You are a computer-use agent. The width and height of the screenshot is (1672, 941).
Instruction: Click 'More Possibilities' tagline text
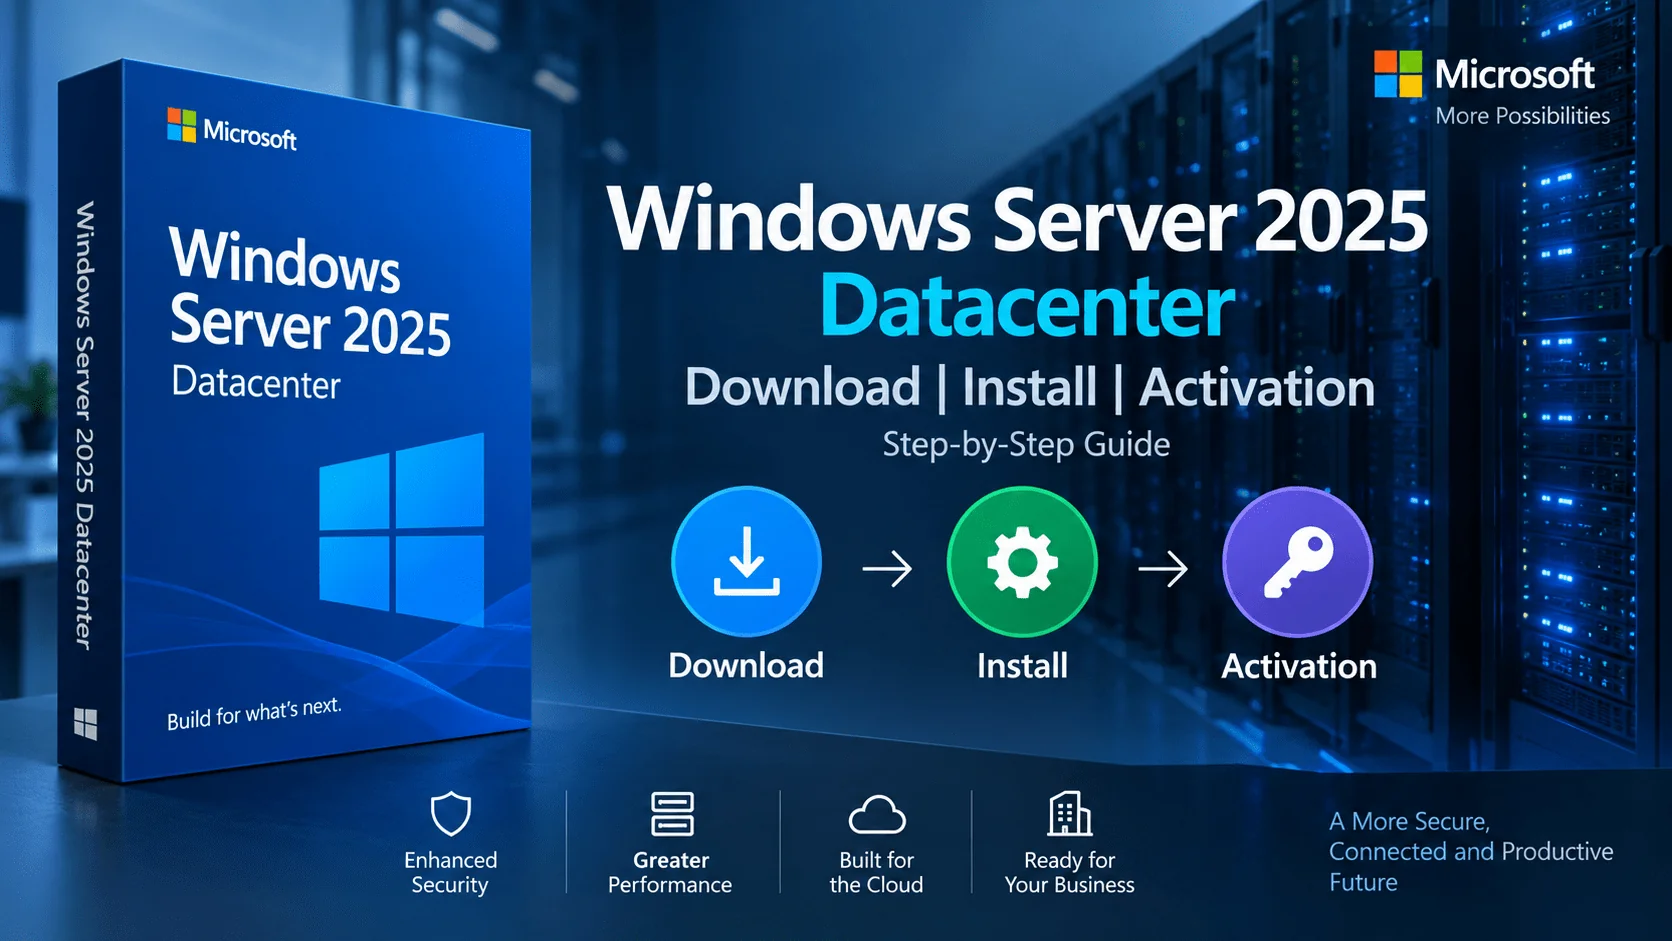(x=1523, y=116)
